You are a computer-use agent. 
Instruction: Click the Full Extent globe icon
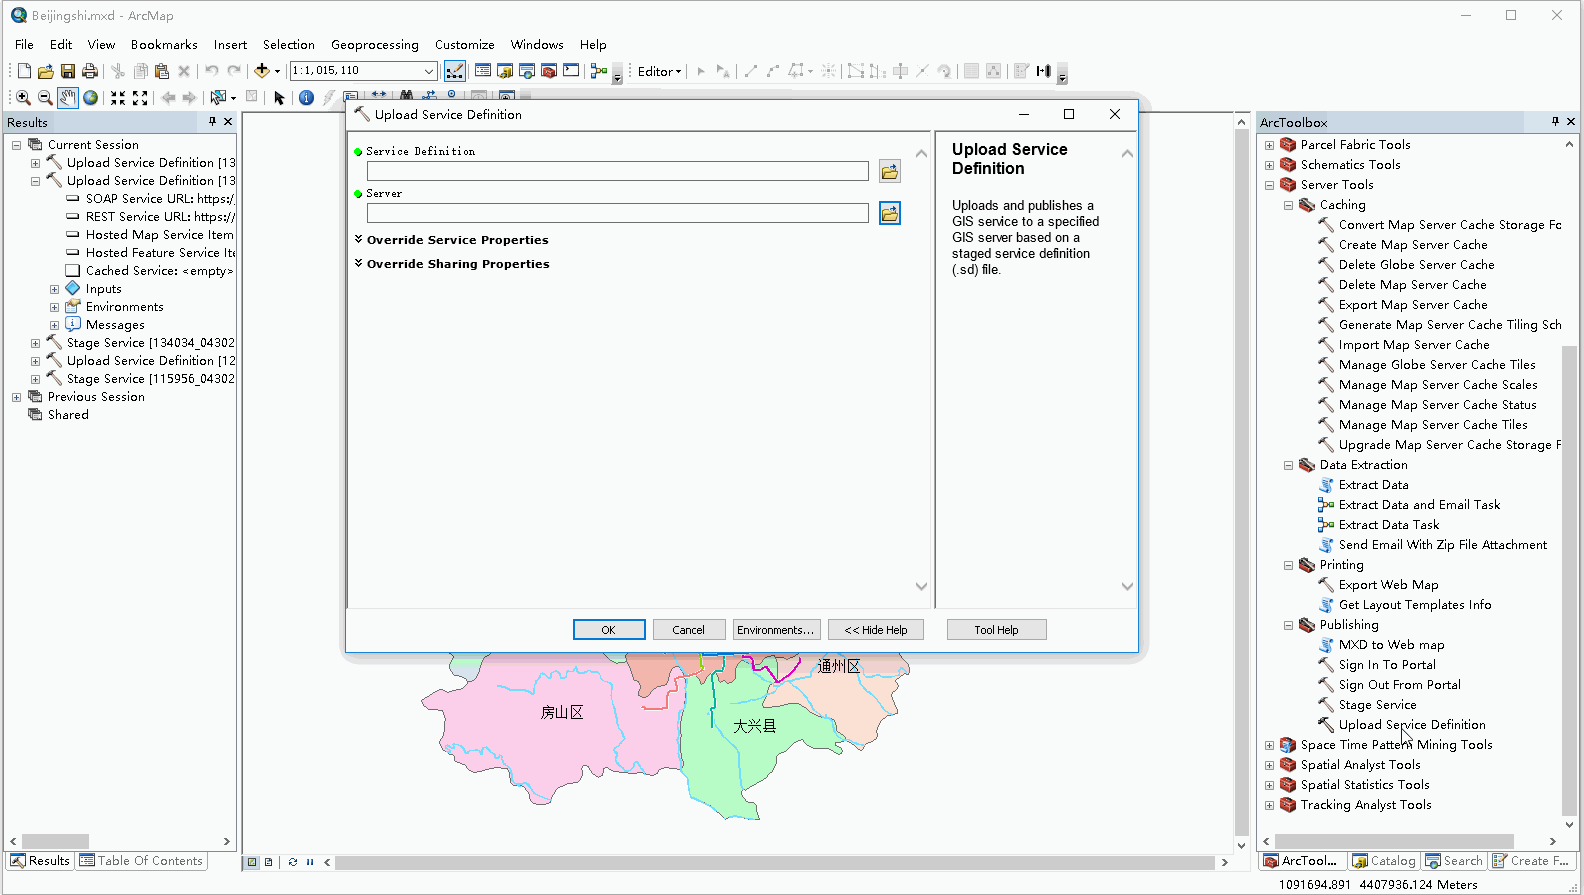(x=91, y=97)
